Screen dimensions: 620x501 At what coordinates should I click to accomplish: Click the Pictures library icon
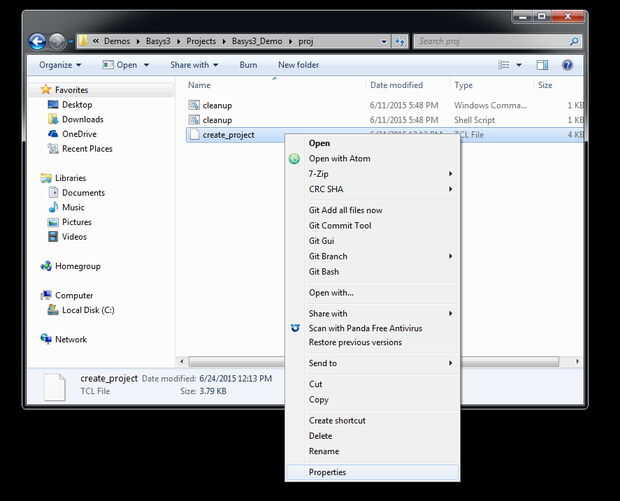(x=53, y=222)
